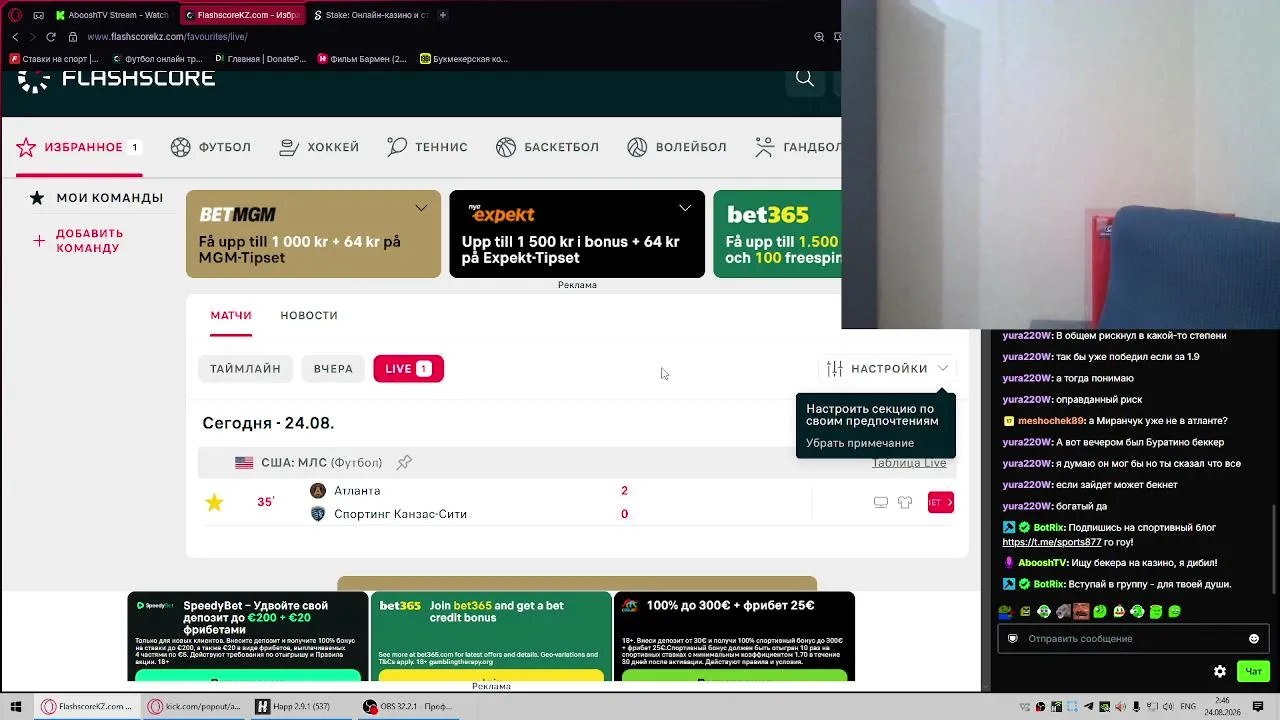The image size is (1280, 720).
Task: Pin the США: МЛС league
Action: 404,463
